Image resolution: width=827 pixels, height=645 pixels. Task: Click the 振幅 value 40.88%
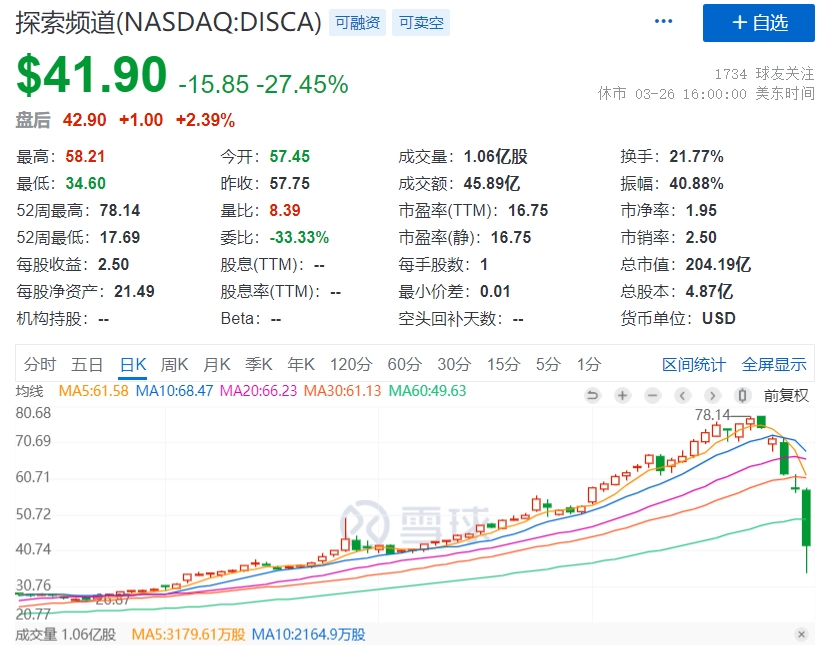(696, 184)
